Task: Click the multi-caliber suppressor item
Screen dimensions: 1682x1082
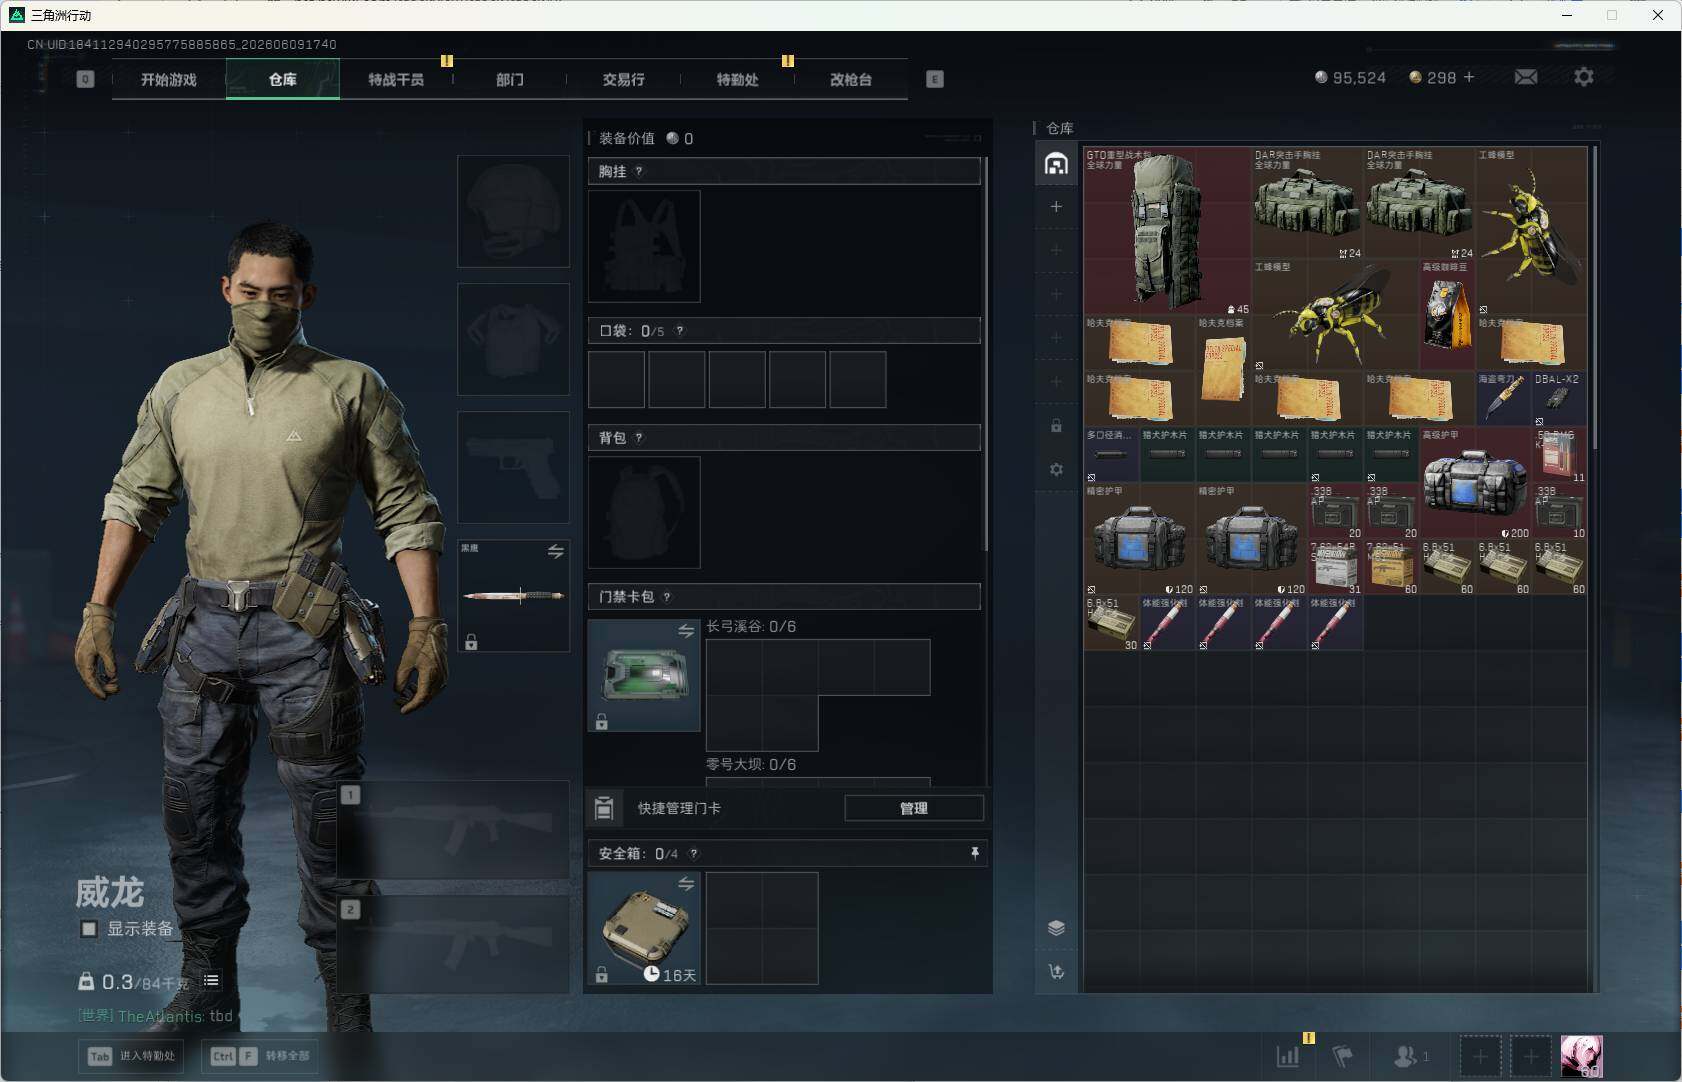Action: pyautogui.click(x=1111, y=455)
